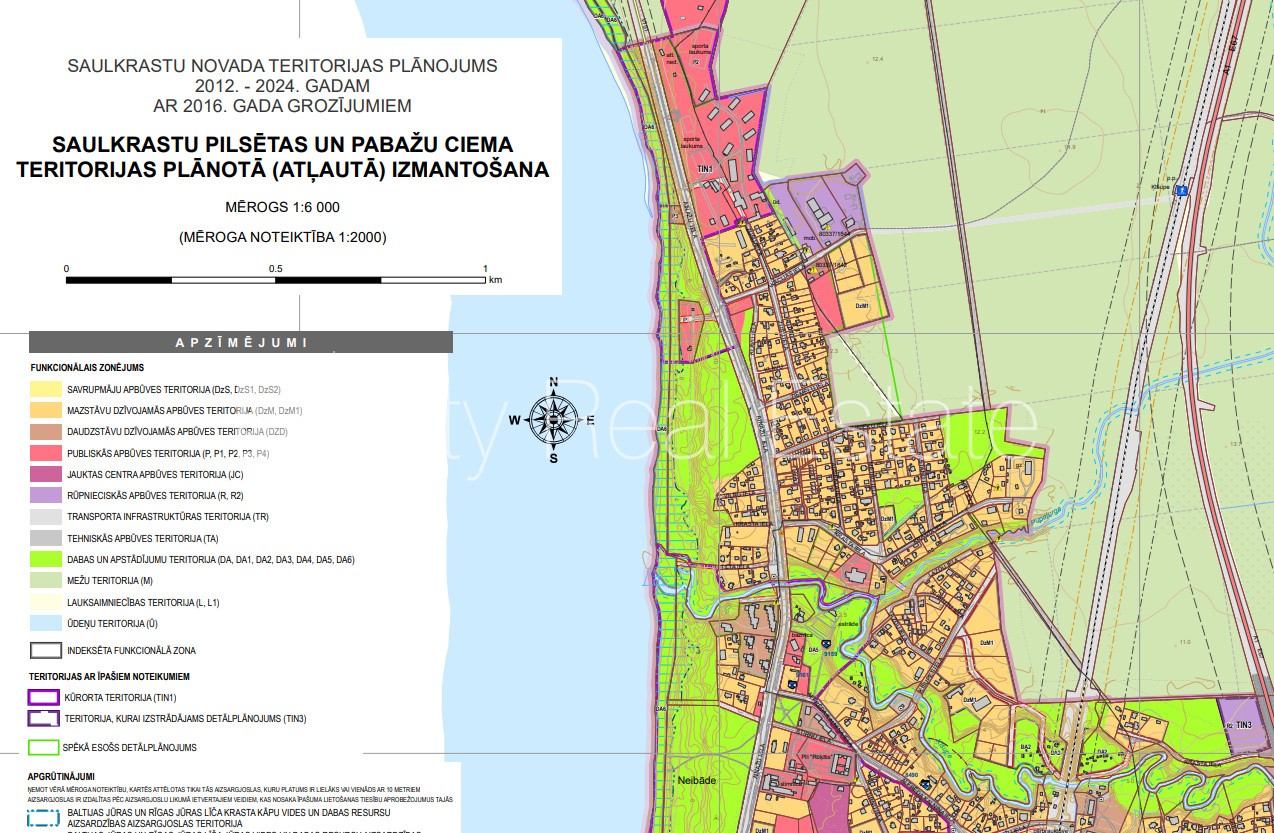This screenshot has width=1274, height=833.
Task: Click the magenta Jauktas centra apbūves swatch
Action: point(45,474)
